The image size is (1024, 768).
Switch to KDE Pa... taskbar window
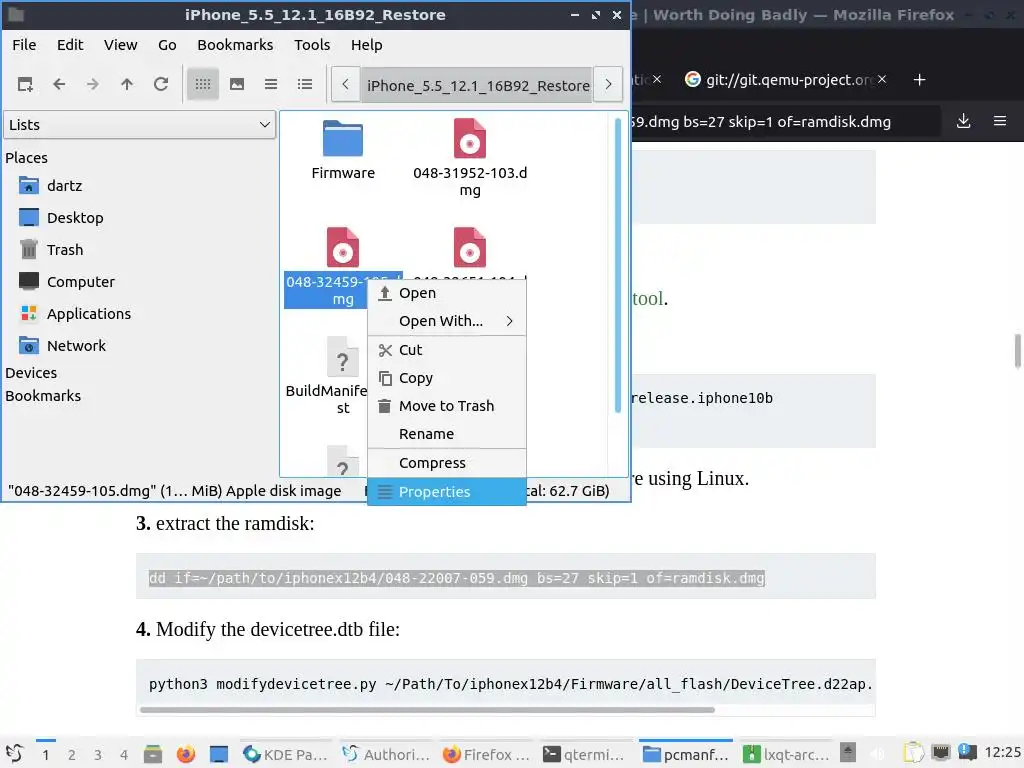tap(285, 754)
